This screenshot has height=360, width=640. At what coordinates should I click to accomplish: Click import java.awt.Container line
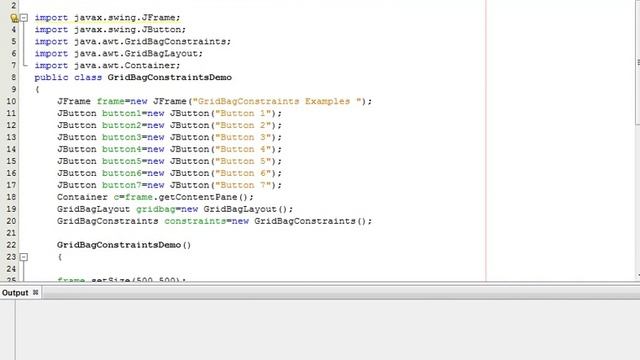coord(107,65)
